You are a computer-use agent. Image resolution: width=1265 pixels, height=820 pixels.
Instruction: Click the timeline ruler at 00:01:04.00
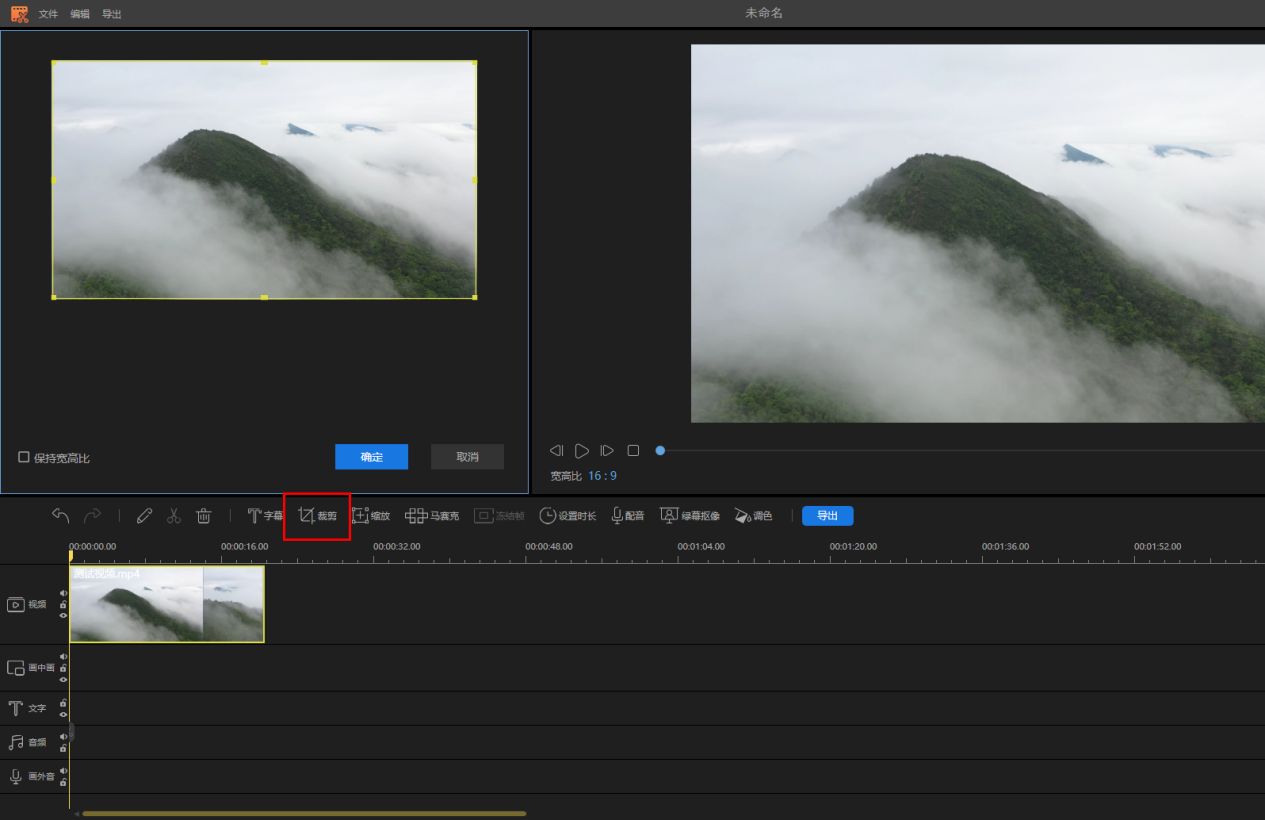click(x=701, y=547)
